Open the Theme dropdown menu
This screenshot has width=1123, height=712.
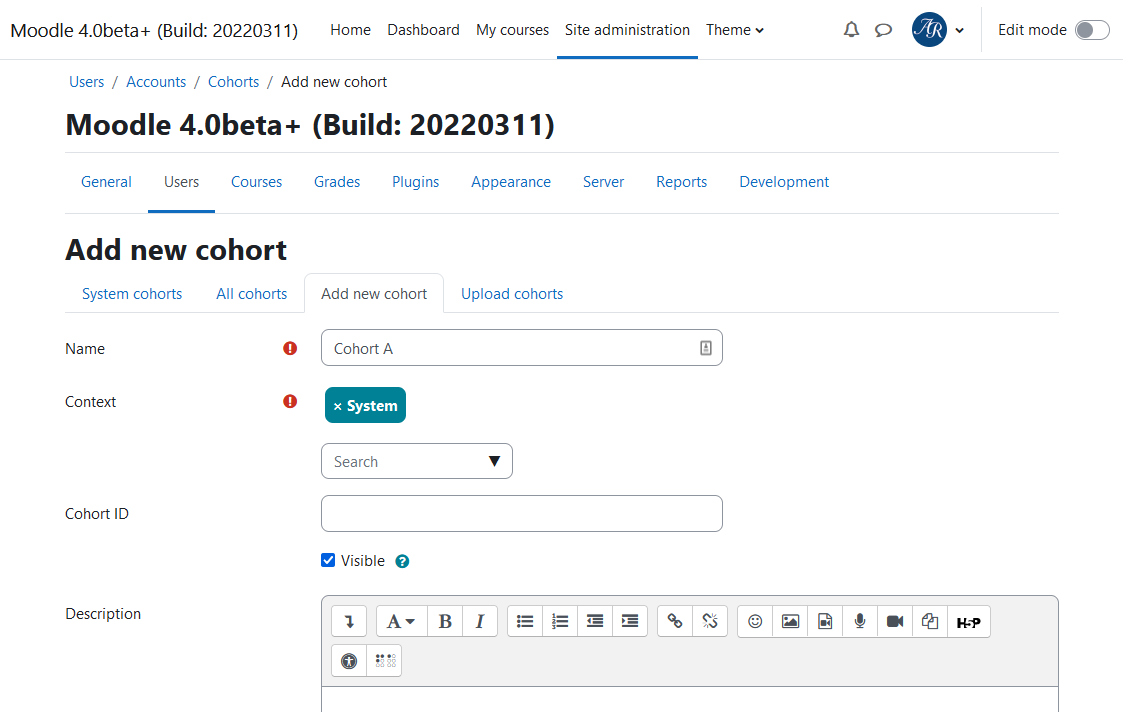click(735, 30)
